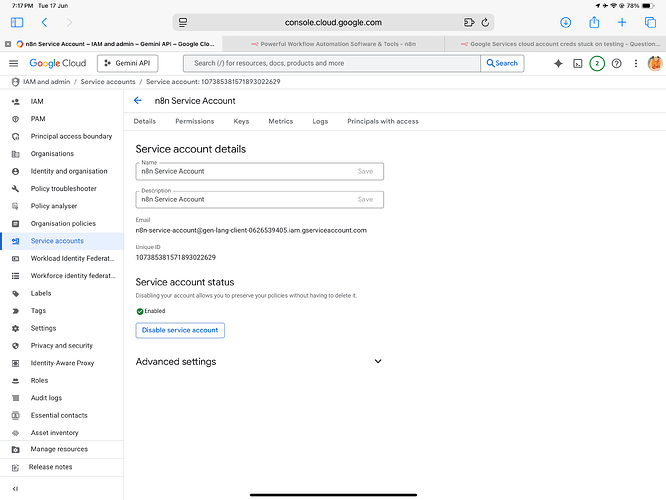Open Organisations sidebar item
The image size is (666, 500).
[62, 153]
